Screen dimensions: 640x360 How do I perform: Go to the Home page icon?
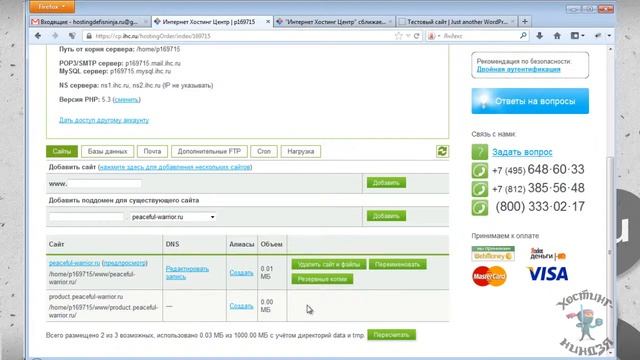pos(557,36)
